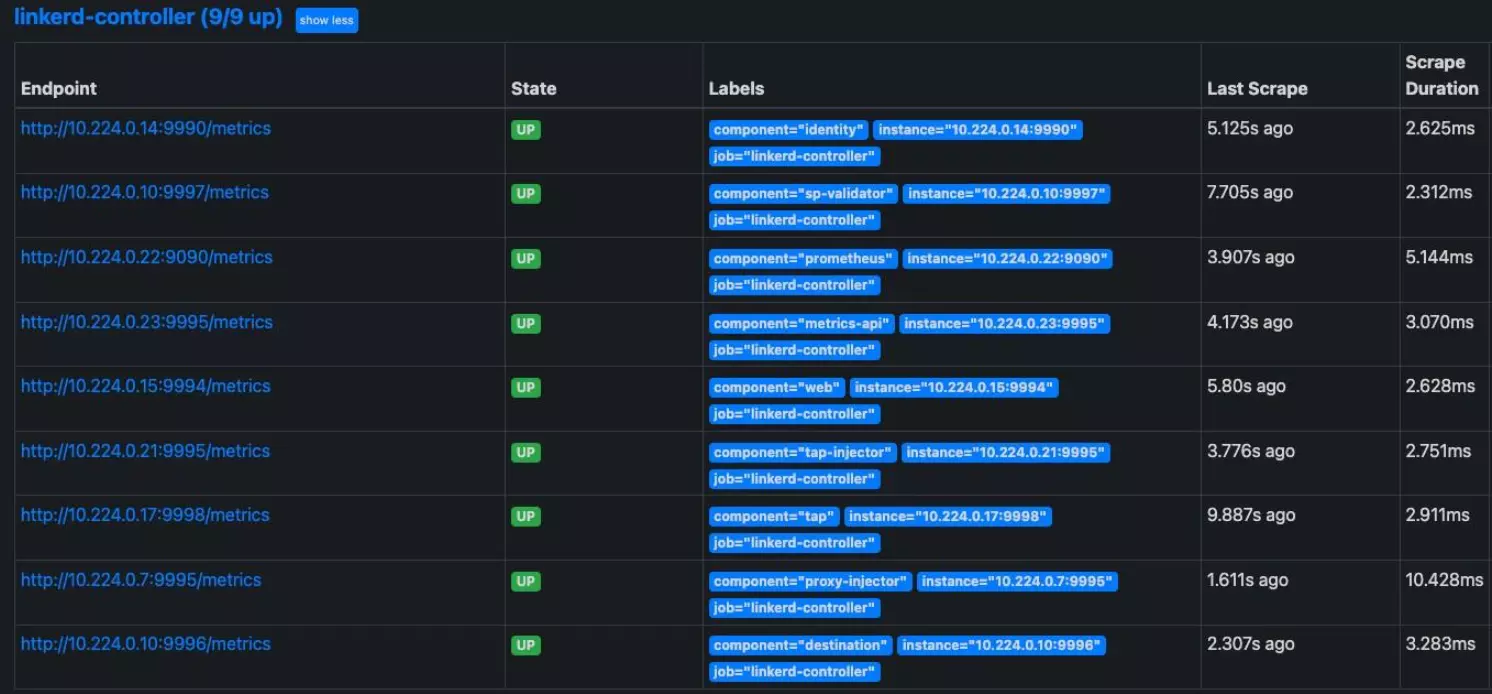Click the component="prometheus" label
Image resolution: width=1492 pixels, height=694 pixels.
(804, 259)
